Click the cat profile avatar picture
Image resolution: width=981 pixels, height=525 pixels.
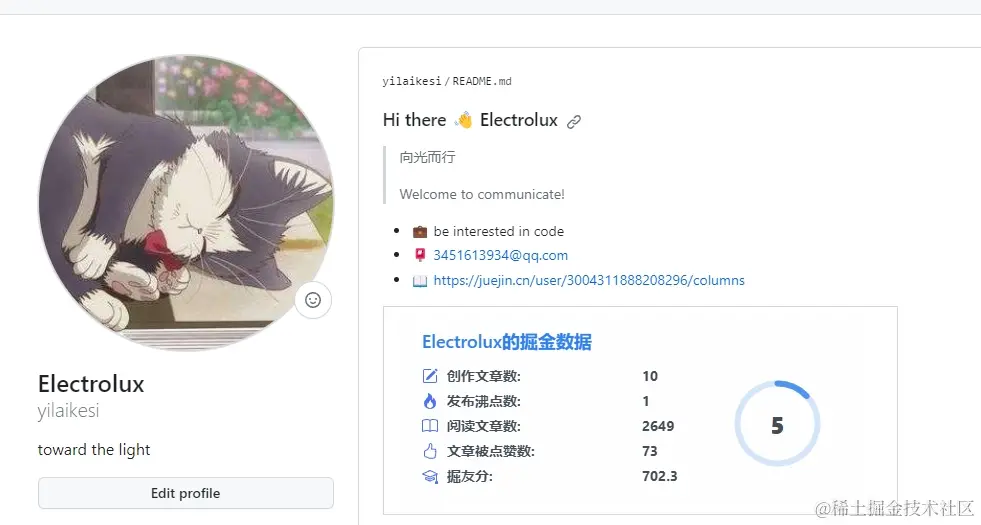point(186,203)
